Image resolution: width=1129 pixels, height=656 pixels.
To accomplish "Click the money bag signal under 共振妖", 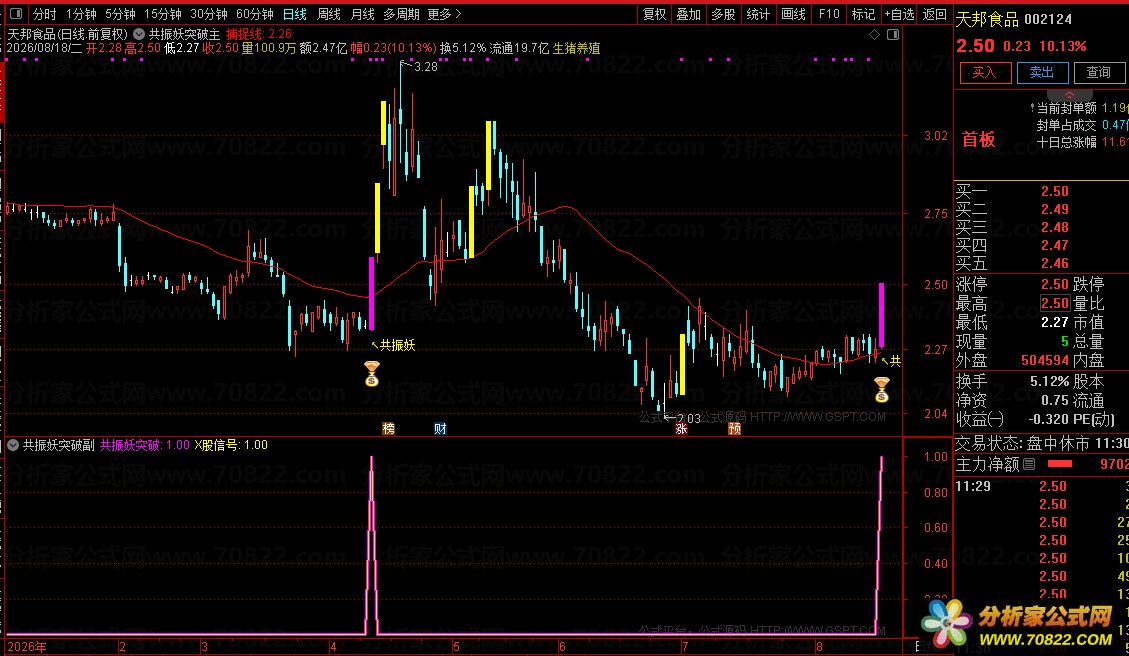I will click(x=372, y=374).
